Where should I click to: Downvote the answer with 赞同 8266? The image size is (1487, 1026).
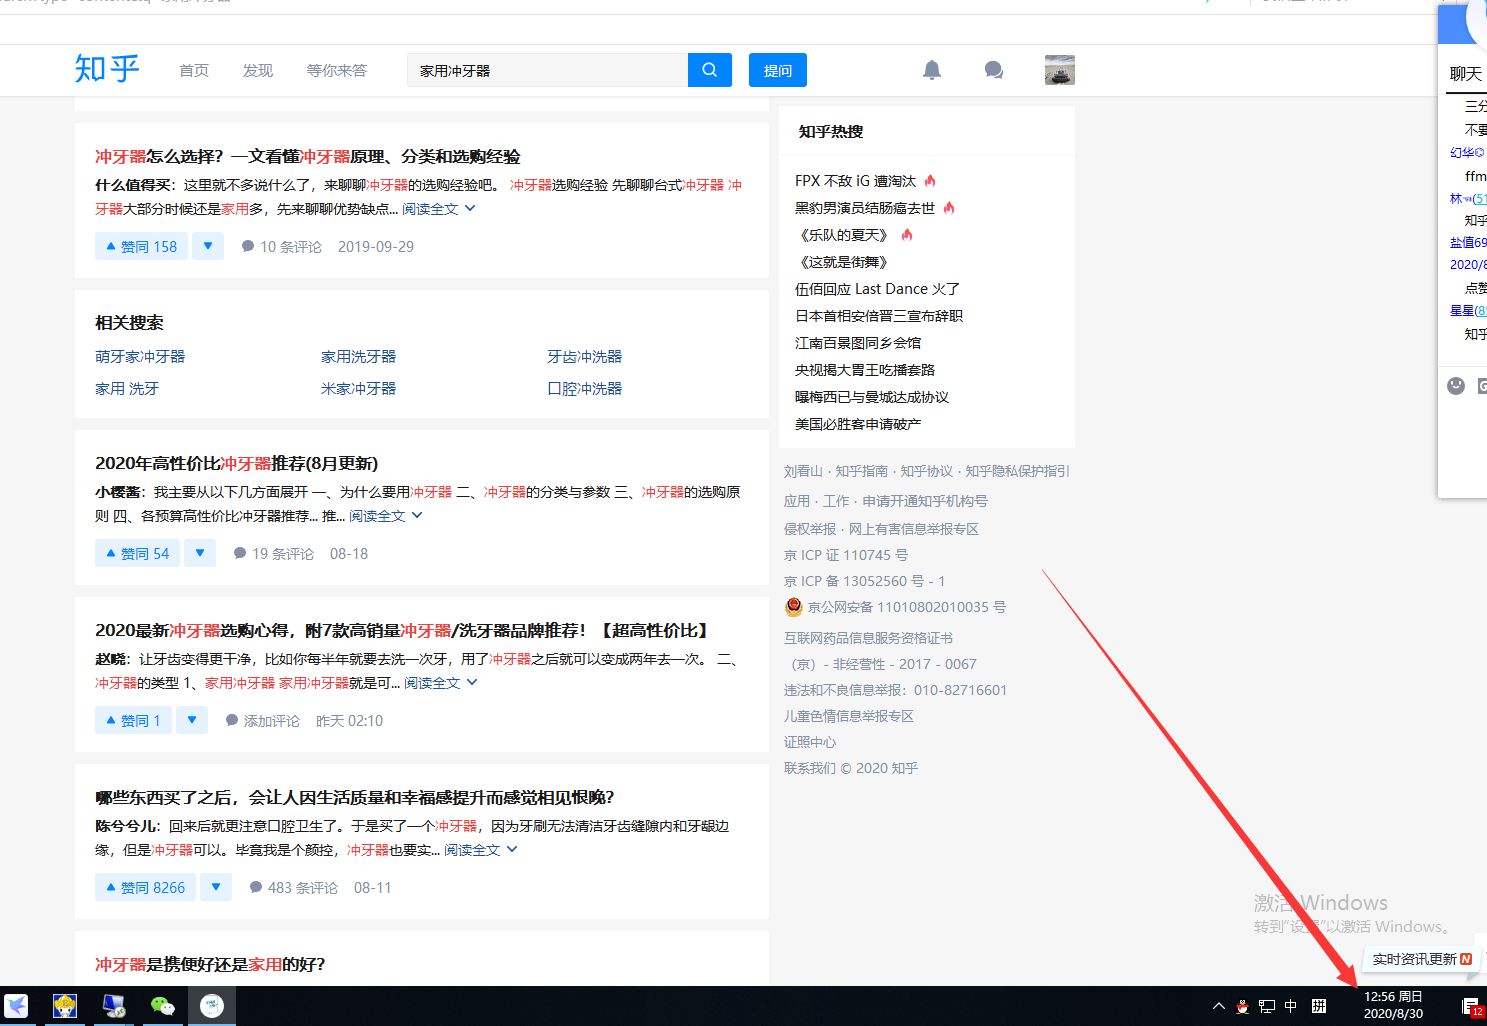[x=216, y=887]
